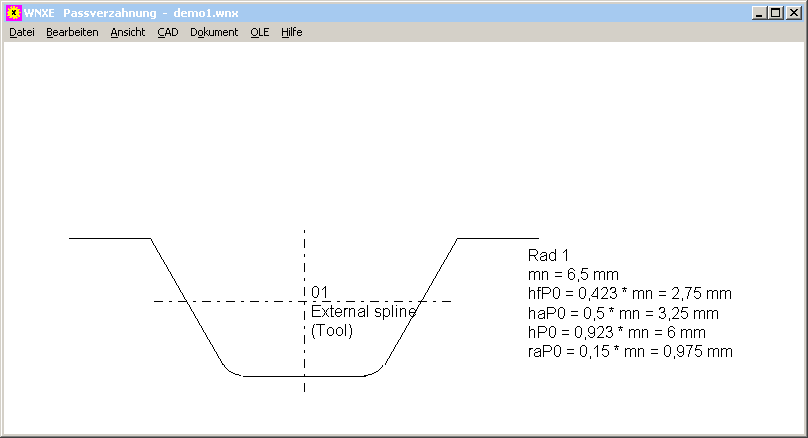This screenshot has height=438, width=808.
Task: Close the WNXE Passverzahnung window
Action: coord(792,13)
